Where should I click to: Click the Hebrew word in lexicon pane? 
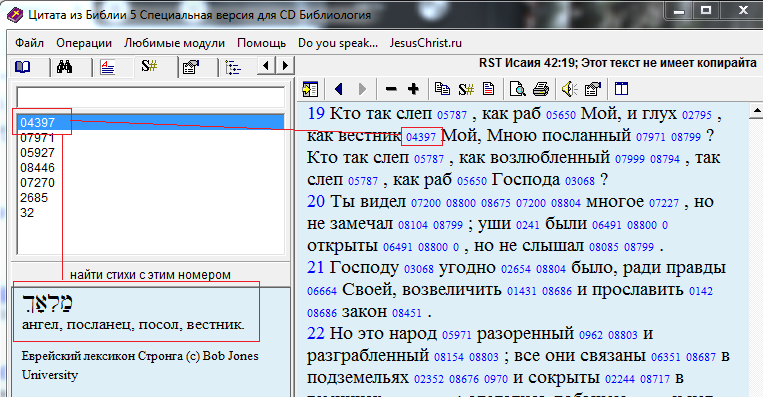pos(48,304)
